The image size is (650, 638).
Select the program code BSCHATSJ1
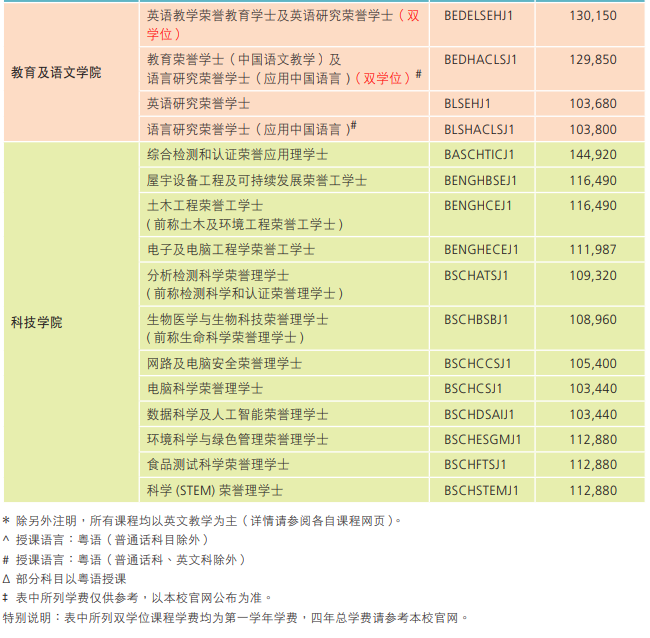coord(476,275)
